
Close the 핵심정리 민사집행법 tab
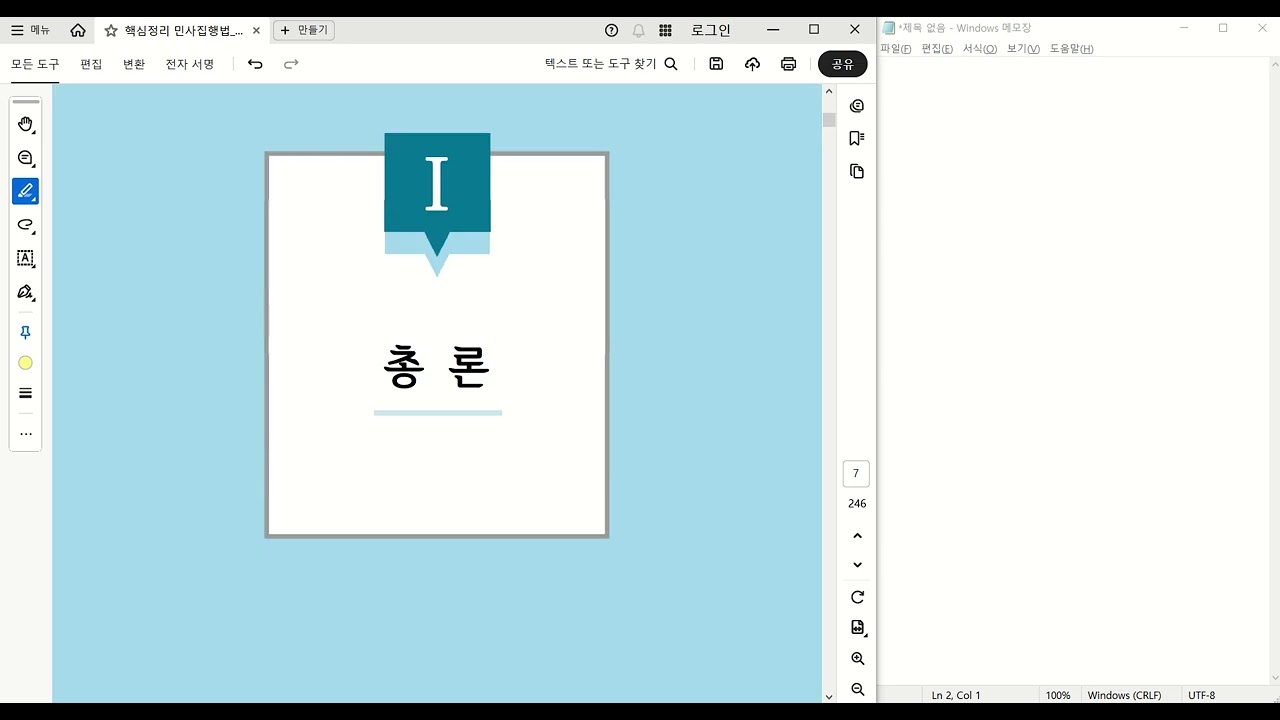(x=256, y=31)
